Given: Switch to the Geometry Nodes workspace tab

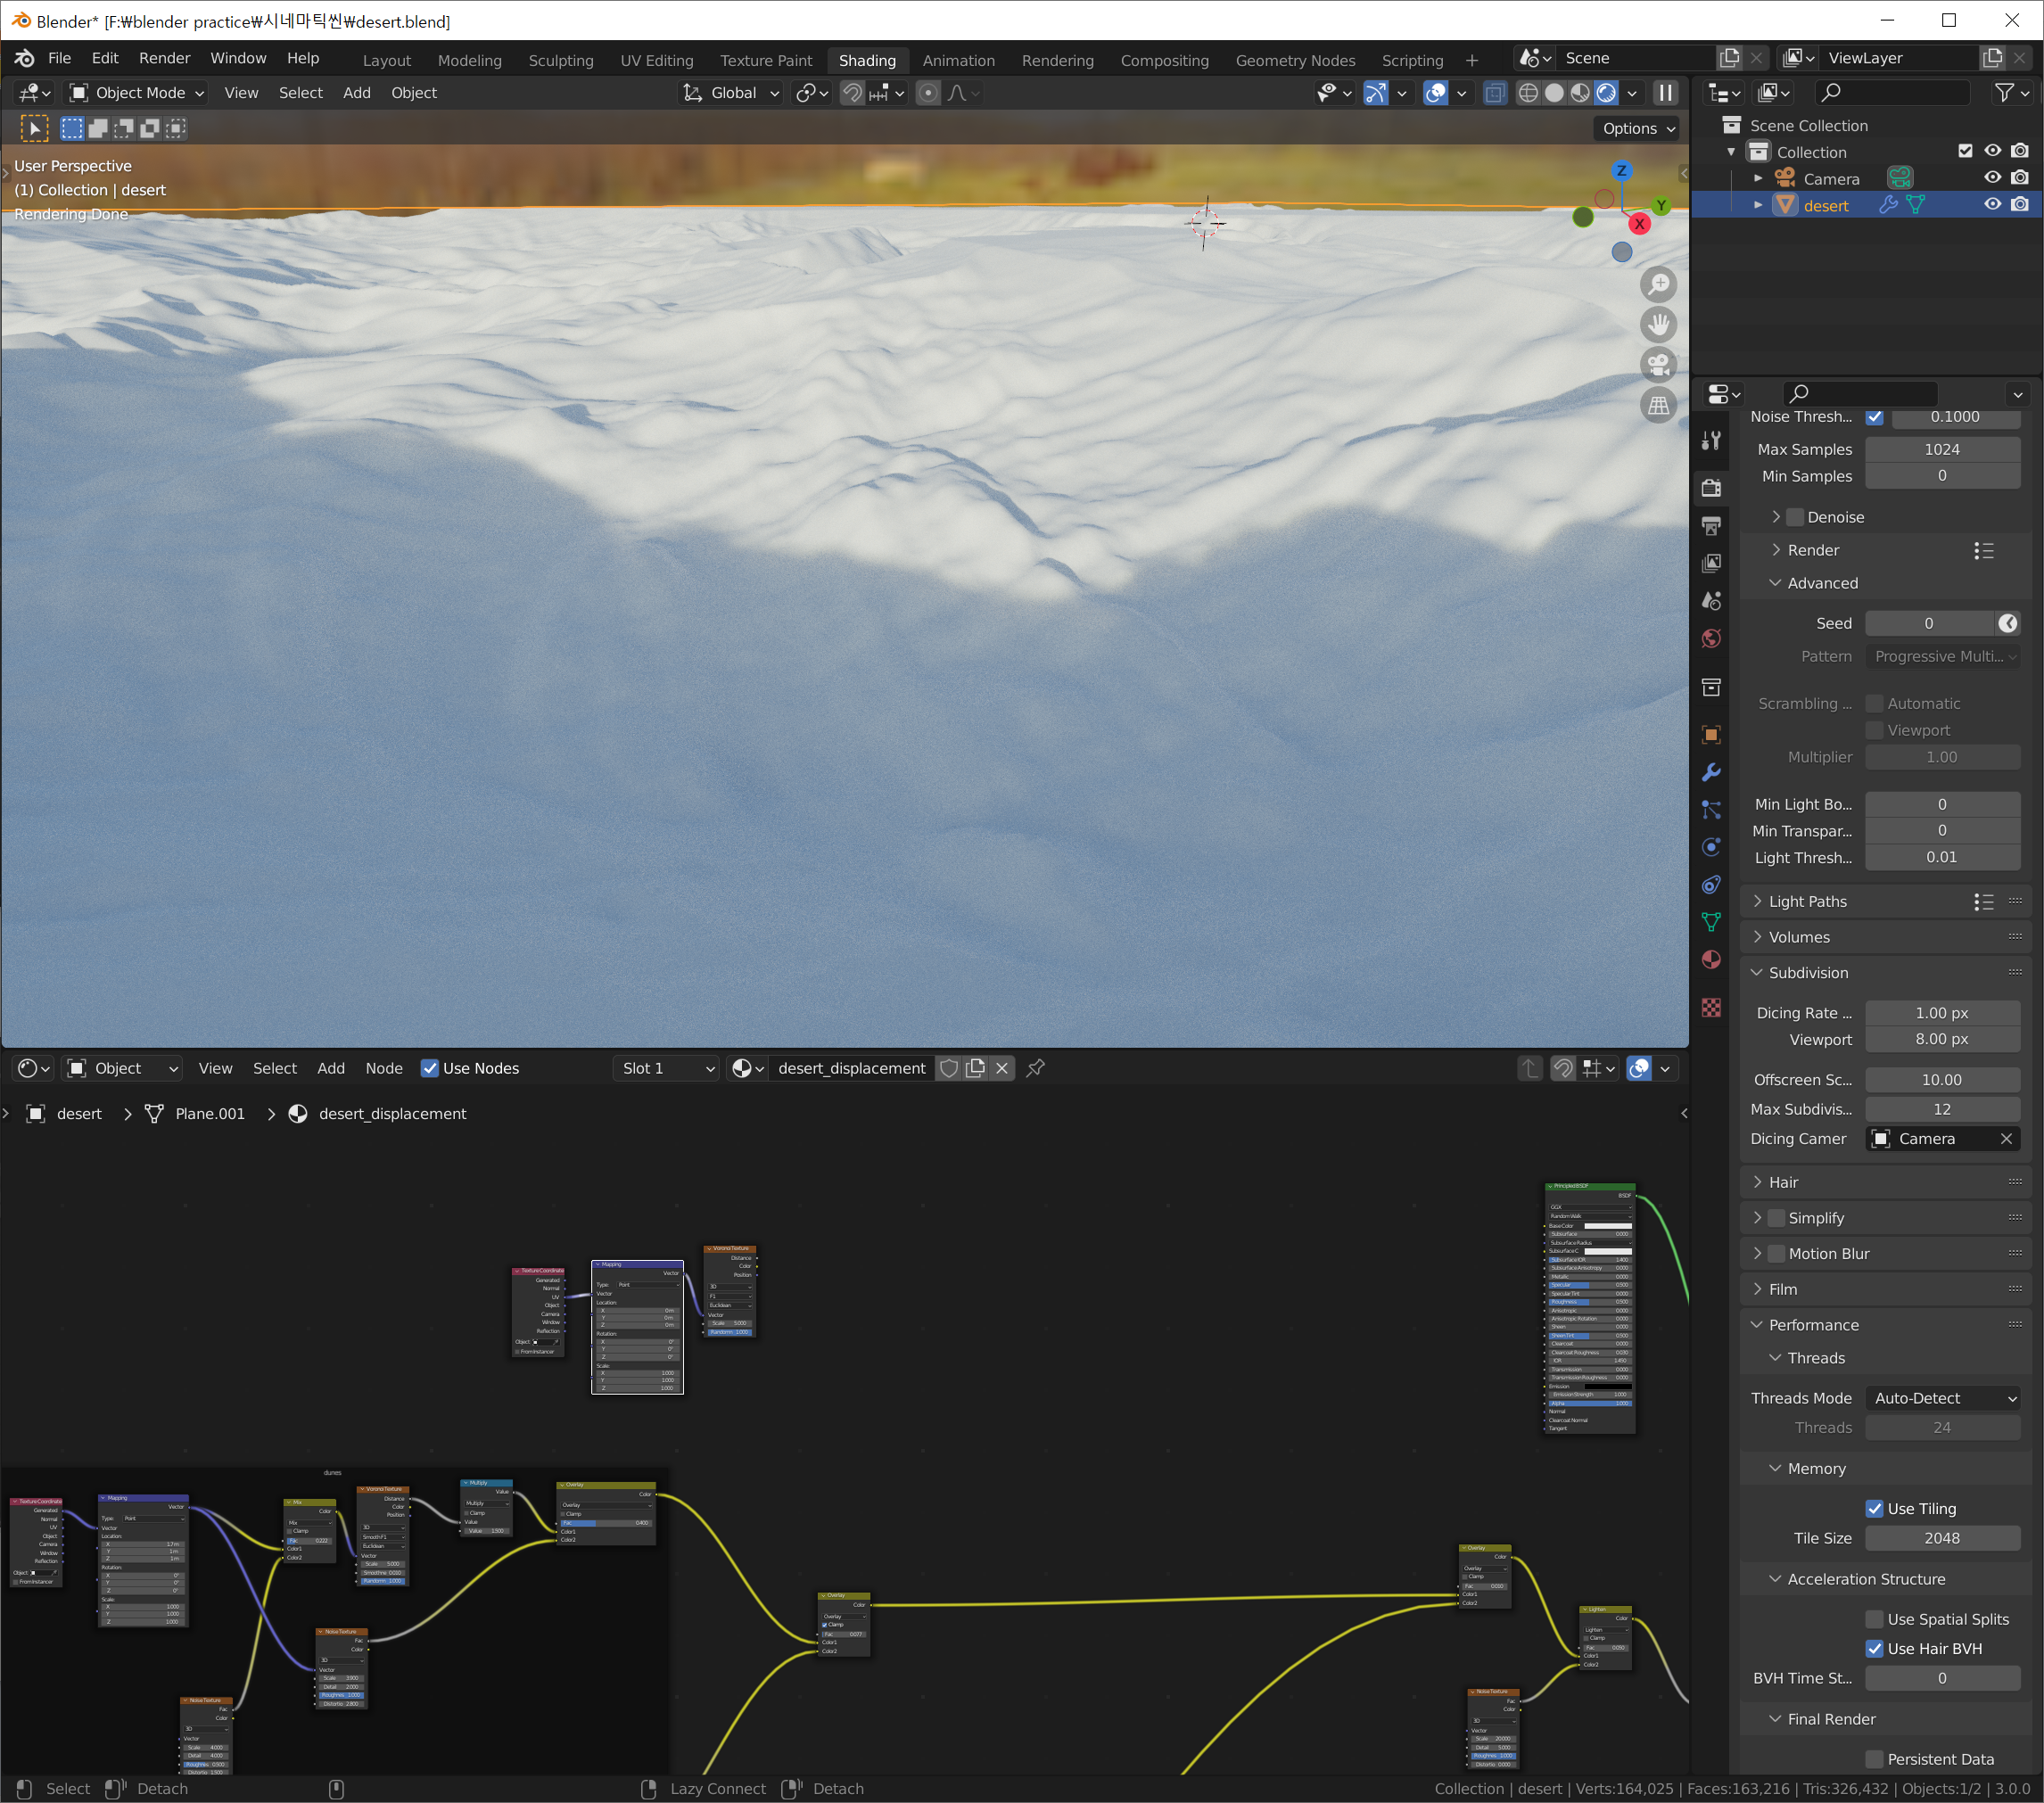Looking at the screenshot, I should (x=1294, y=60).
